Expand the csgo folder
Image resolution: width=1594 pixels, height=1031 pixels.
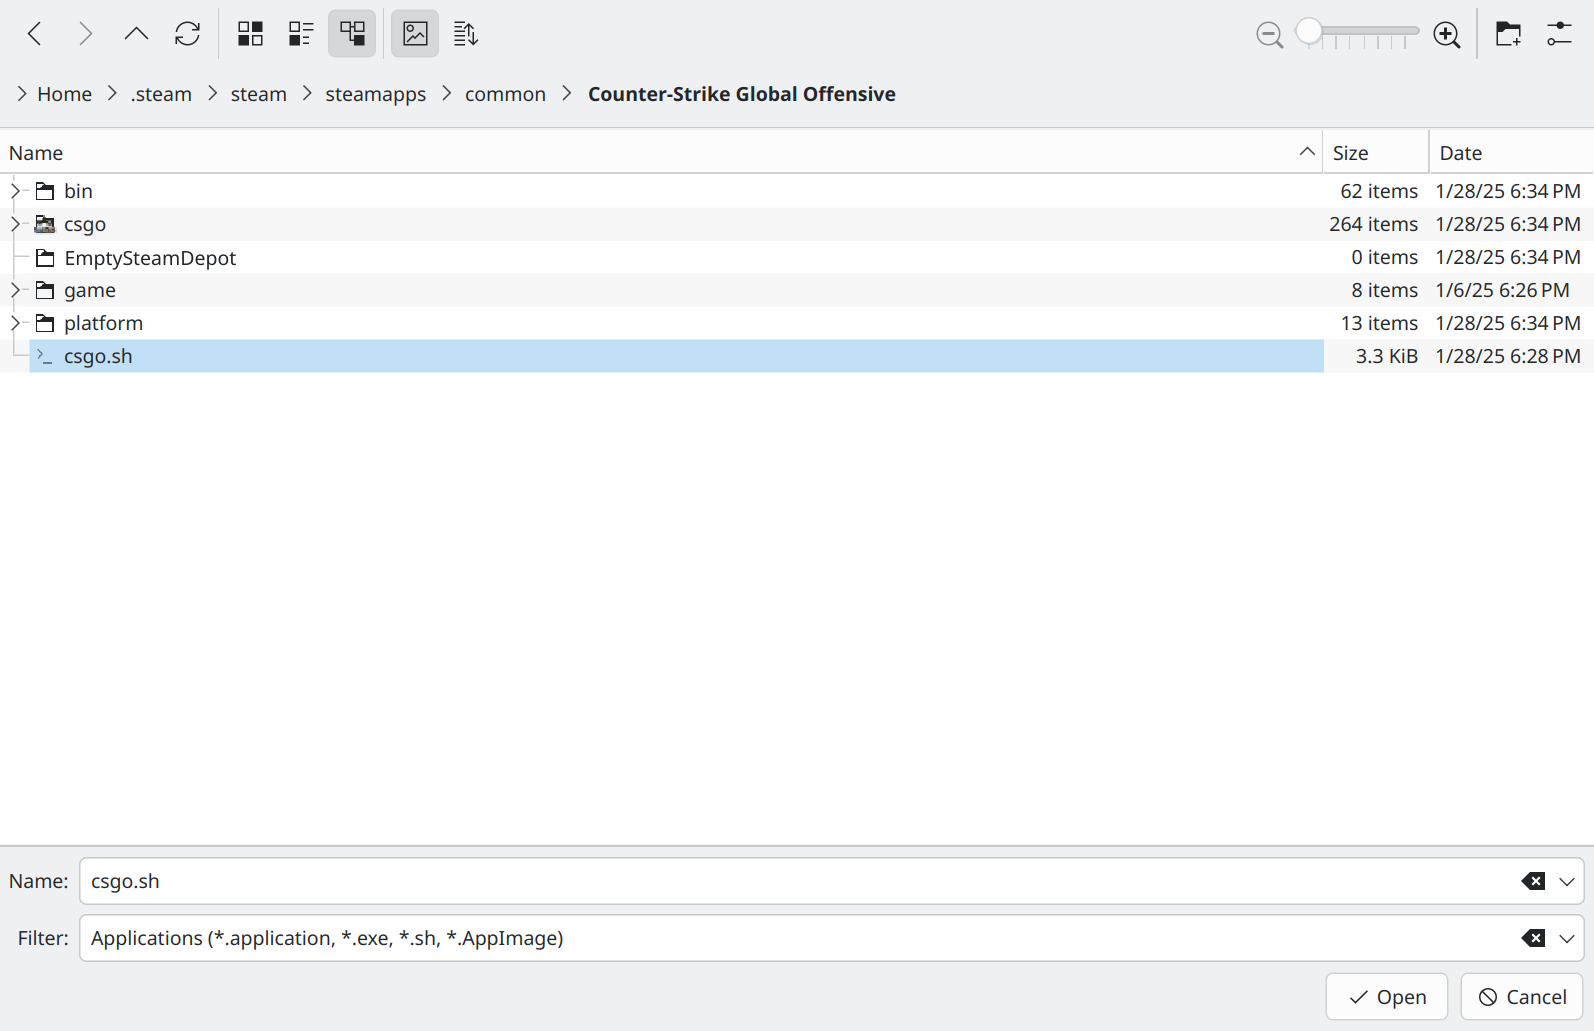click(15, 224)
